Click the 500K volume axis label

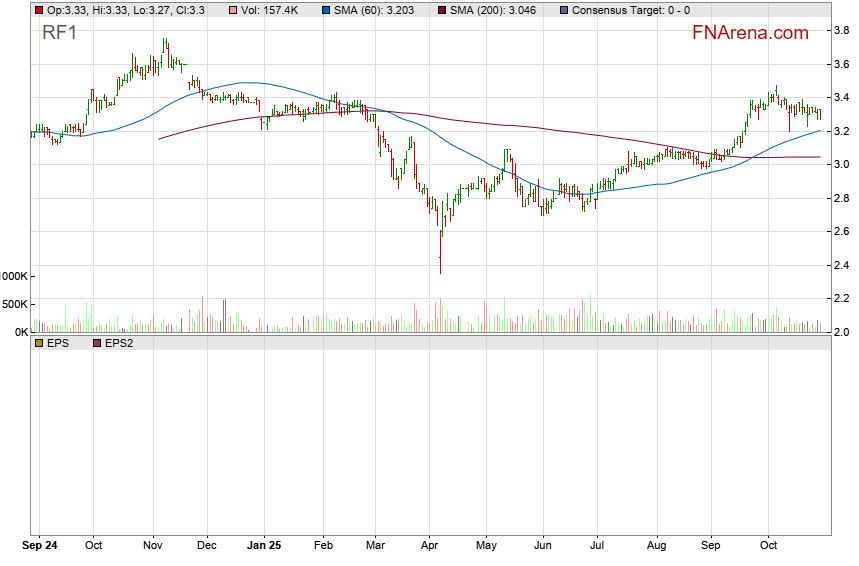point(16,304)
